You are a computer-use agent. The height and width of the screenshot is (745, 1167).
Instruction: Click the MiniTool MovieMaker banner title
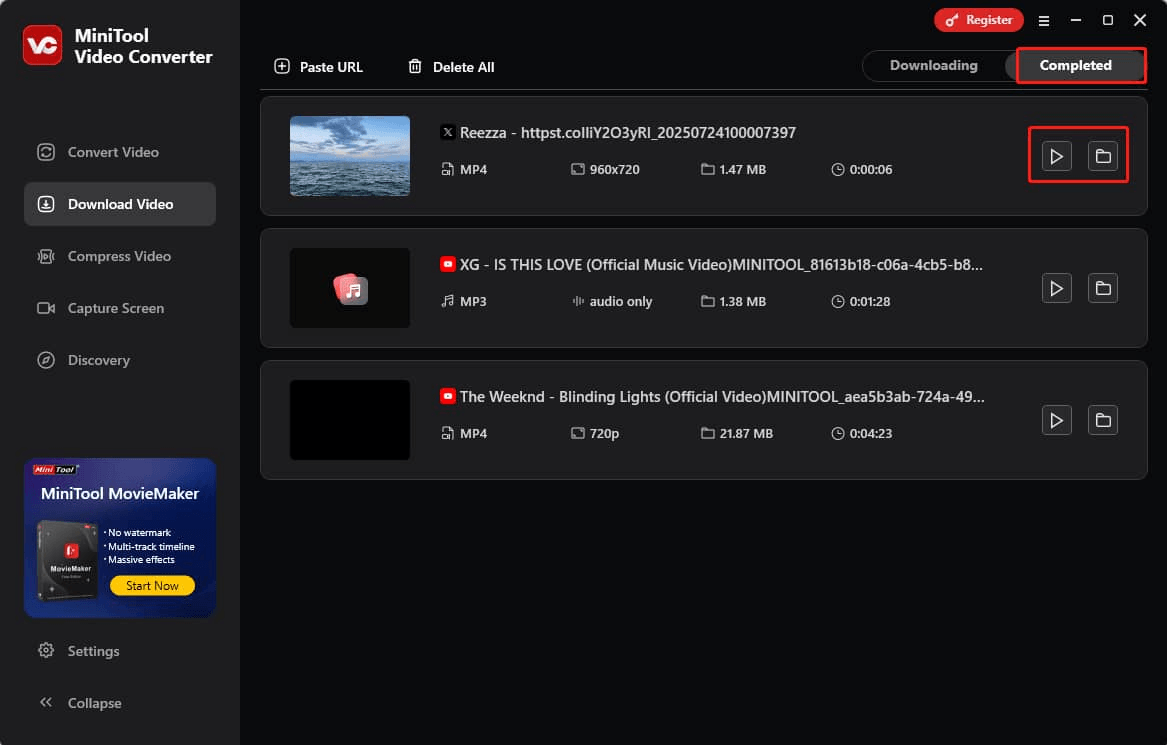click(120, 494)
